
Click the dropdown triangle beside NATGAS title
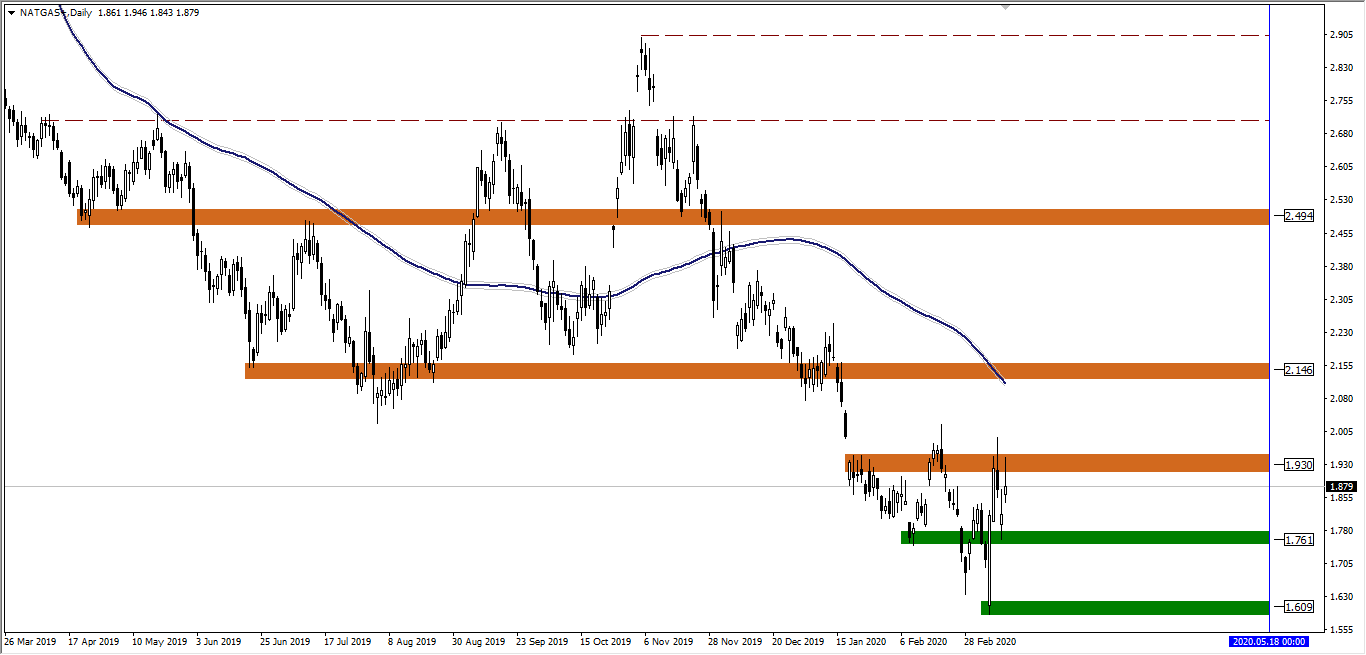11,13
